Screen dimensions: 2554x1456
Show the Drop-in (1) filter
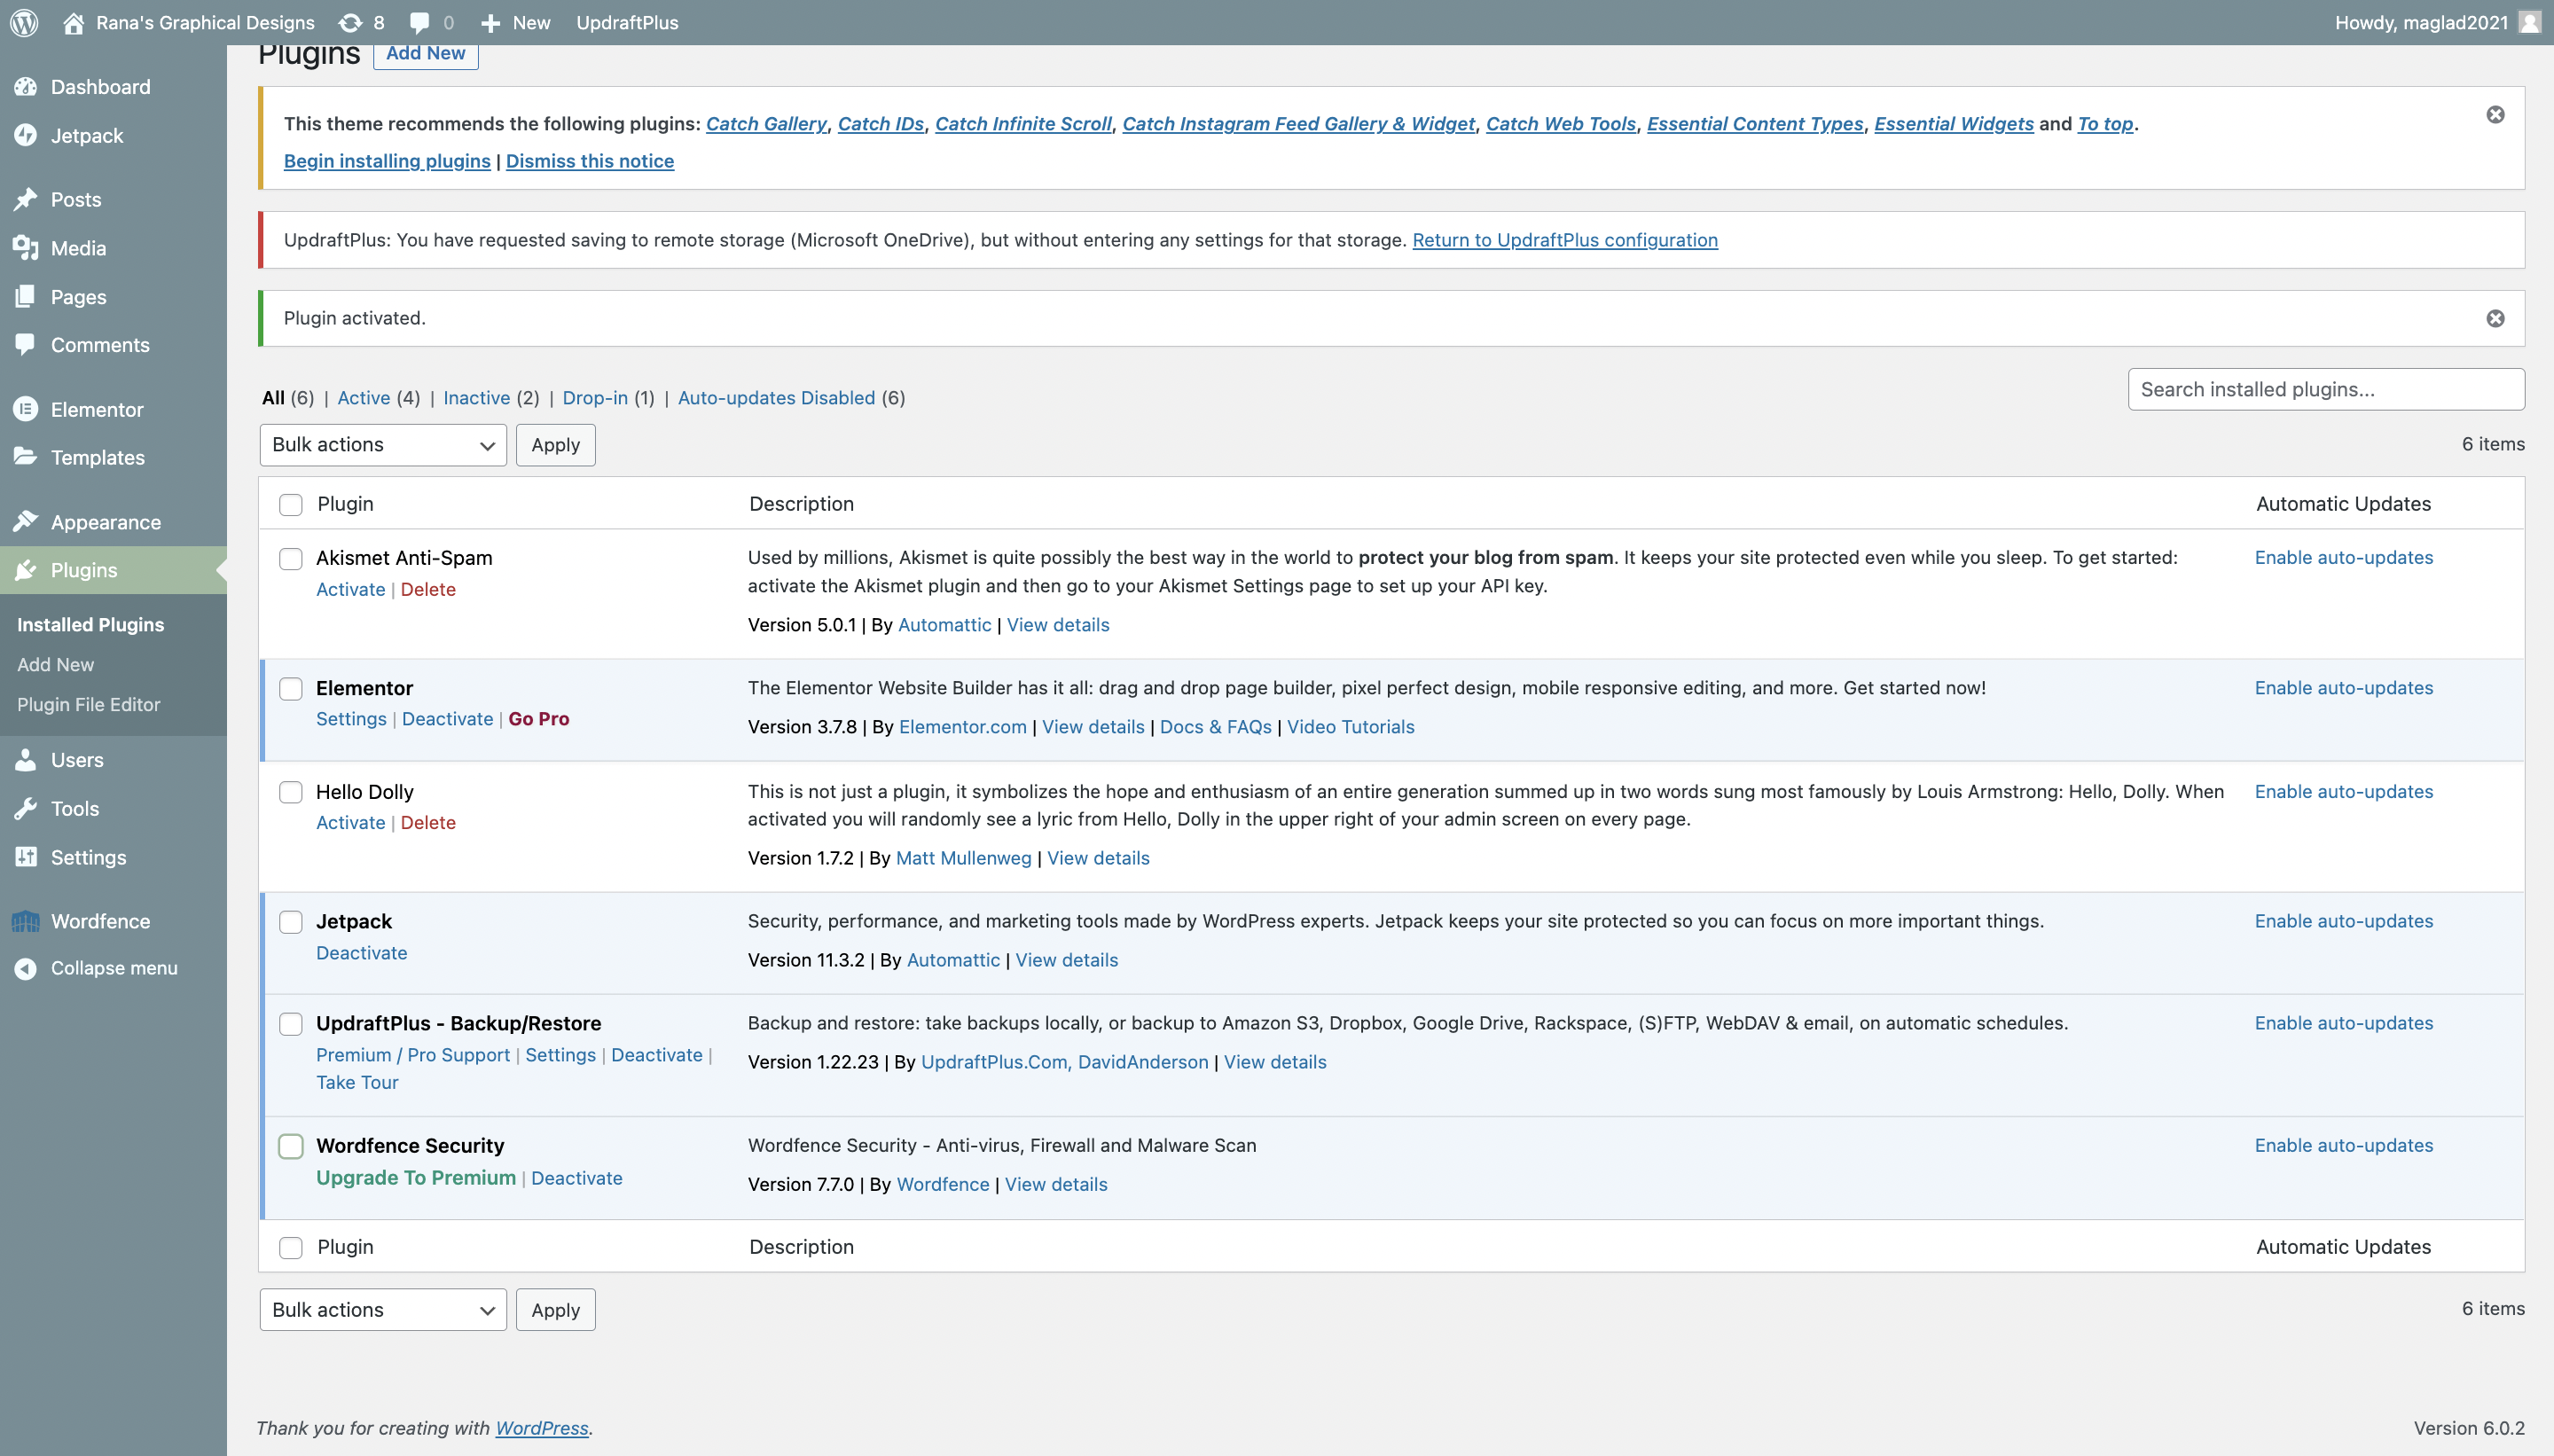(608, 398)
